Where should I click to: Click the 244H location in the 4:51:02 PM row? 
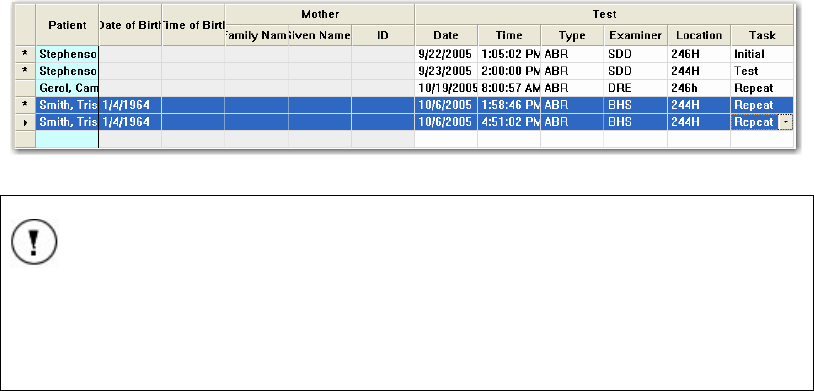699,122
